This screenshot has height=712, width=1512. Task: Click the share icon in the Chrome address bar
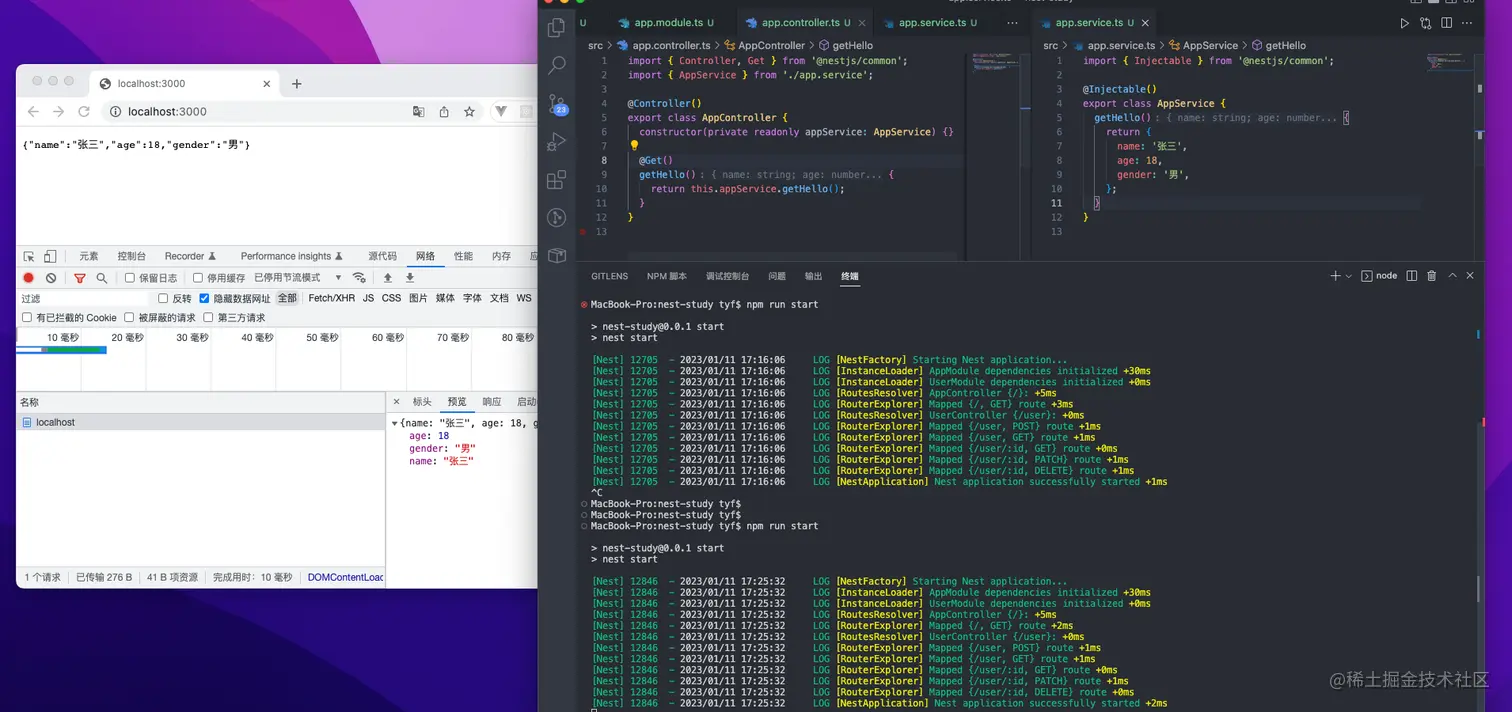click(444, 112)
